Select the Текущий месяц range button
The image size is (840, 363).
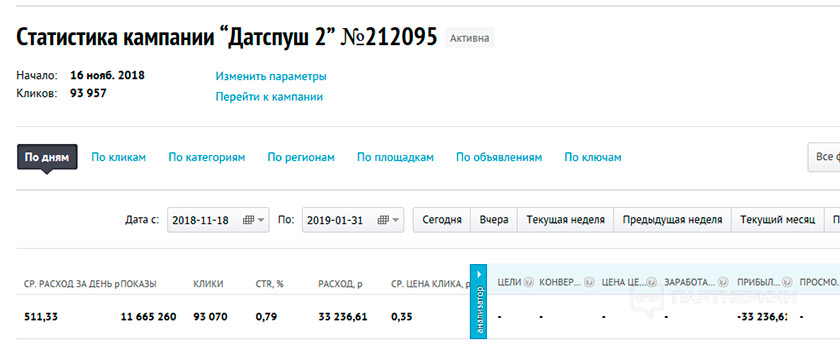pyautogui.click(x=777, y=220)
